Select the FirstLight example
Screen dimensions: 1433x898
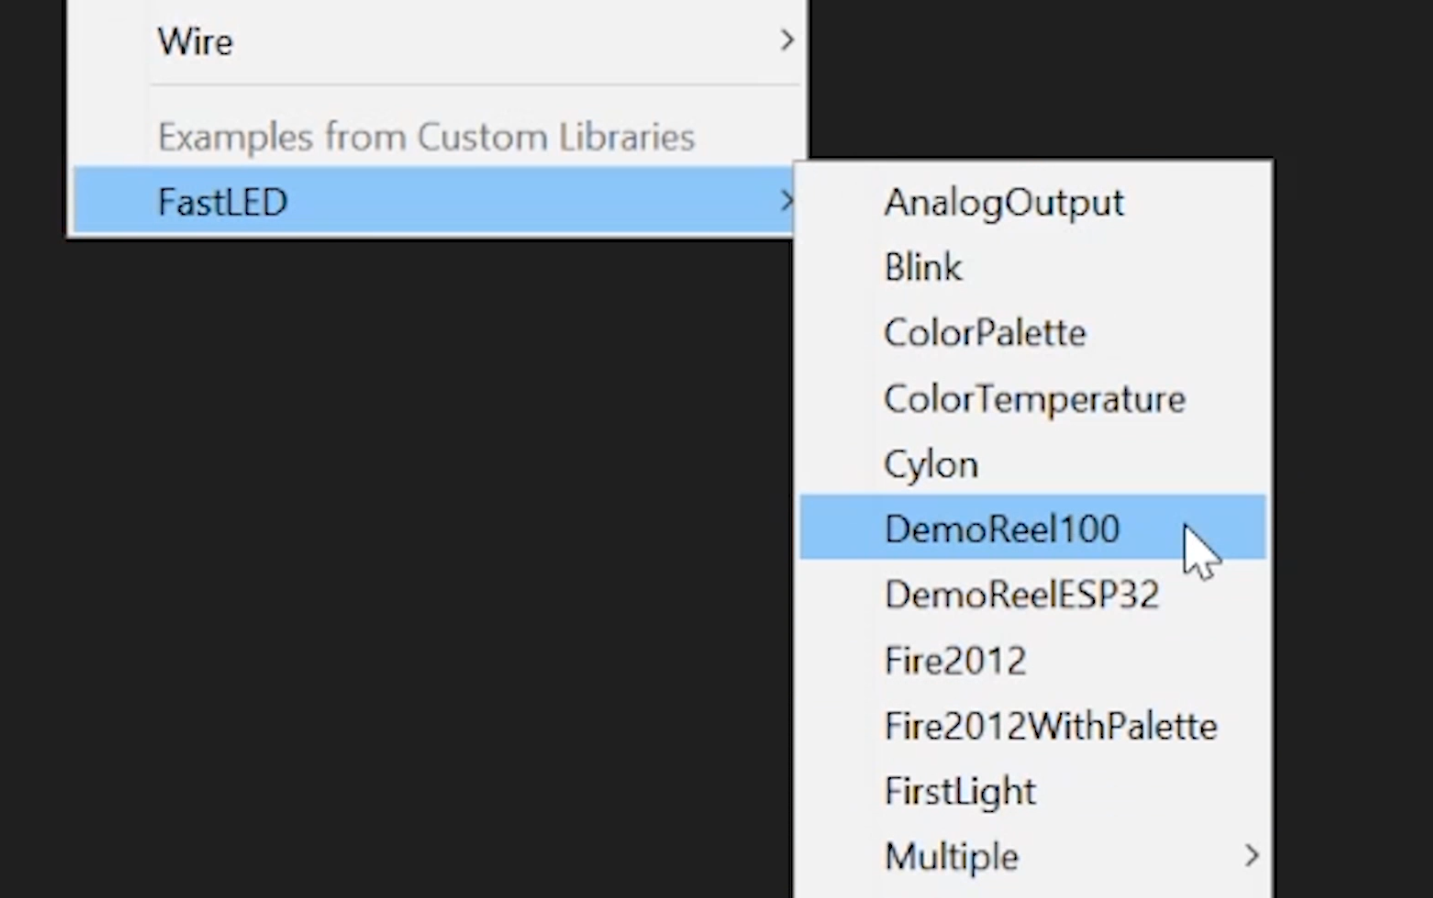pos(959,792)
